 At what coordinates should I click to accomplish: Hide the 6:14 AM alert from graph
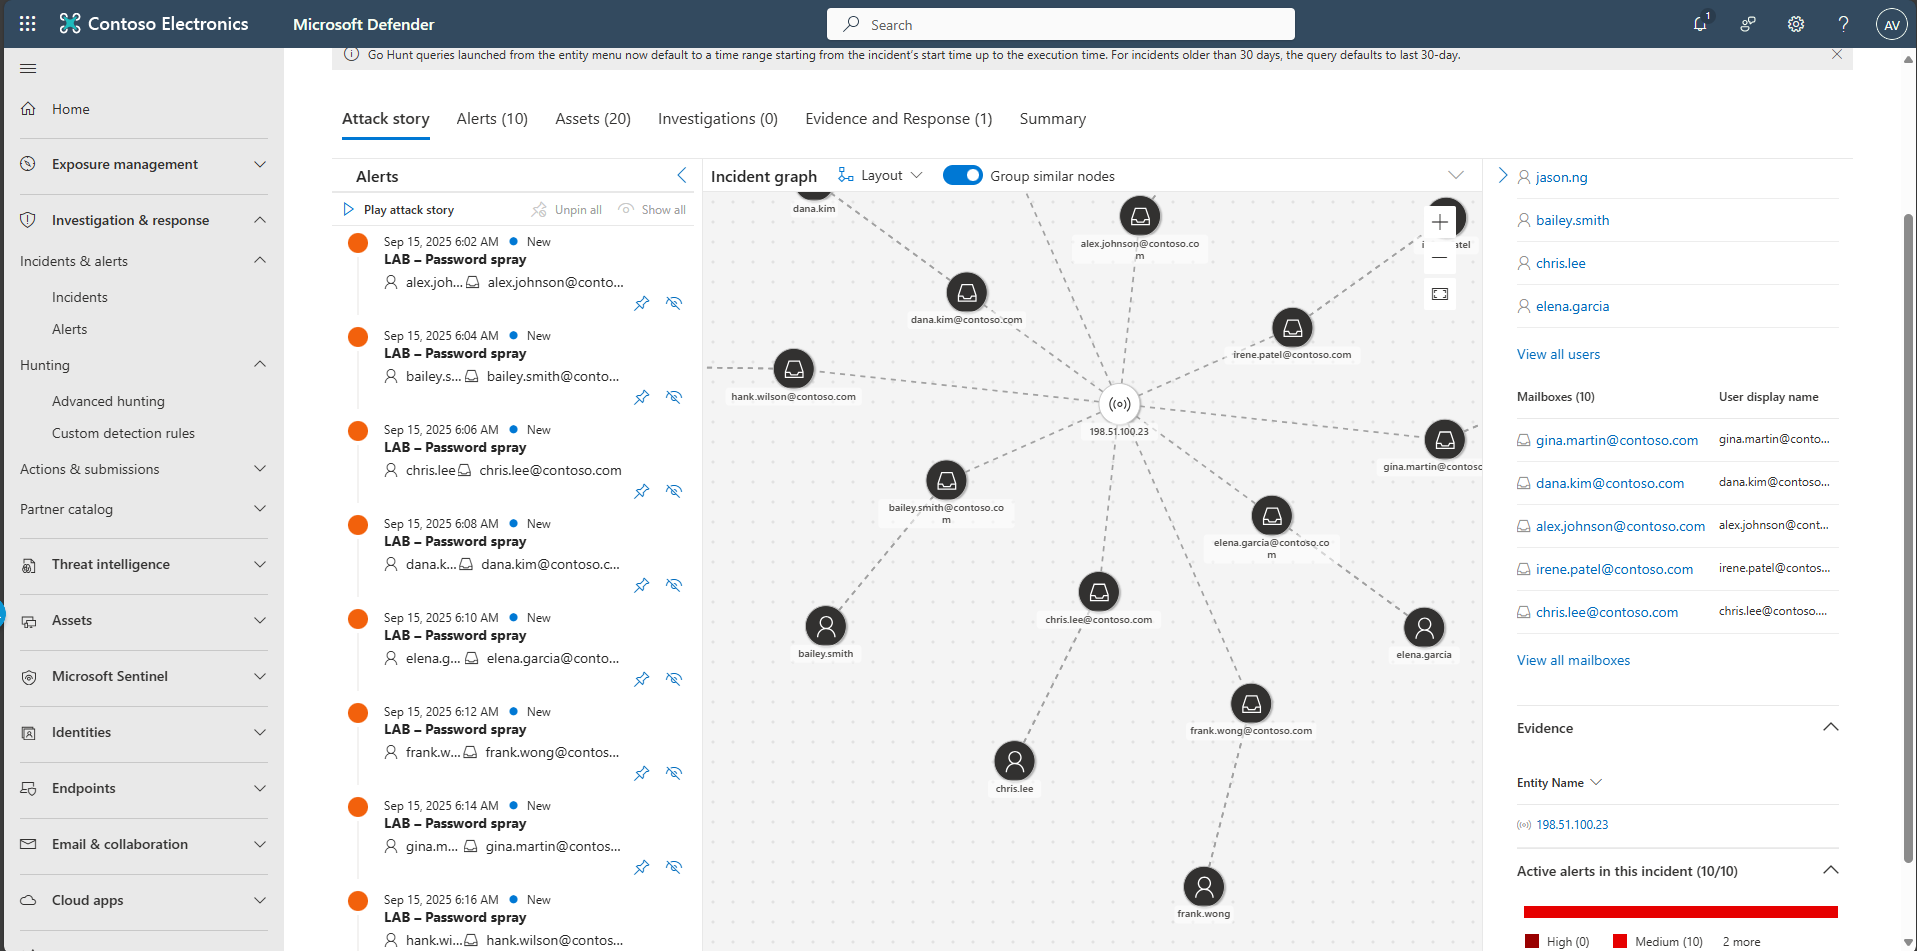tap(674, 867)
